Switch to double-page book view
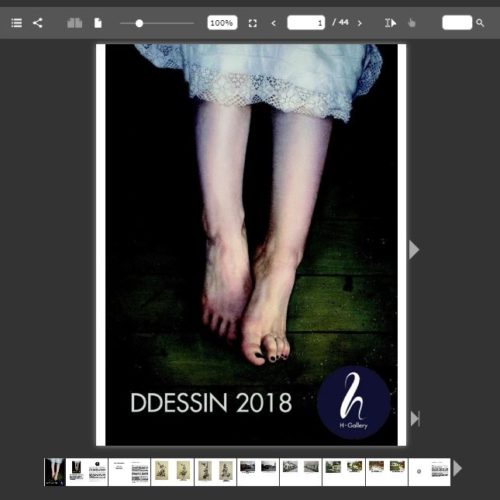This screenshot has height=500, width=500. pyautogui.click(x=75, y=23)
